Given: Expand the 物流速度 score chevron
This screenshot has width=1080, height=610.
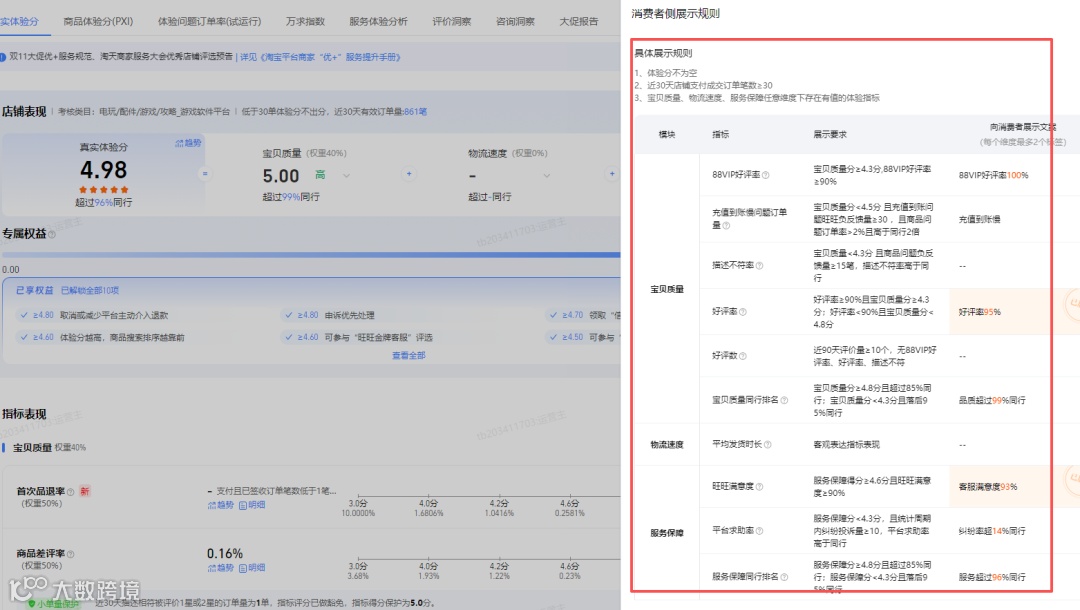Looking at the screenshot, I should (x=546, y=176).
